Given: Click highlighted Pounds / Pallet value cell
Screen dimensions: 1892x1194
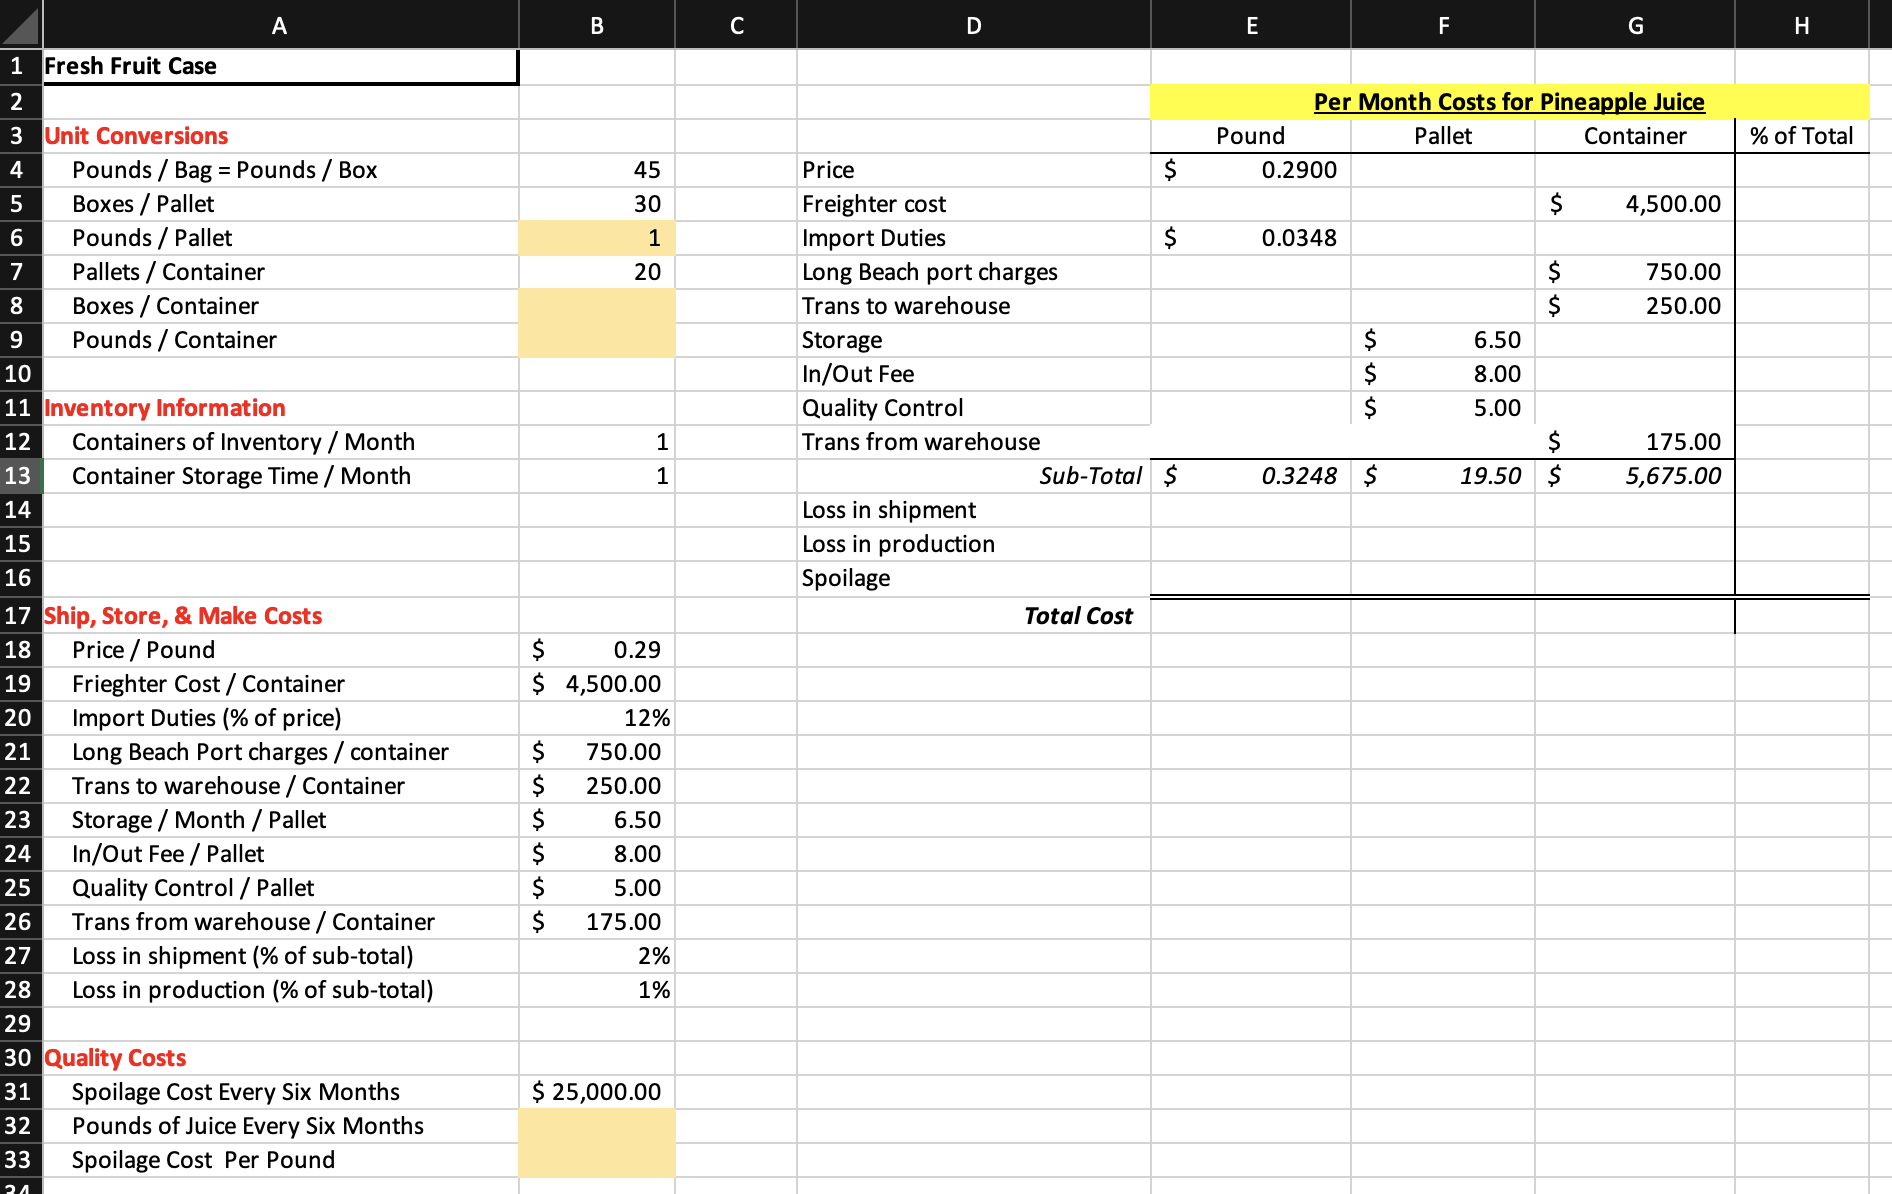Looking at the screenshot, I should 597,238.
